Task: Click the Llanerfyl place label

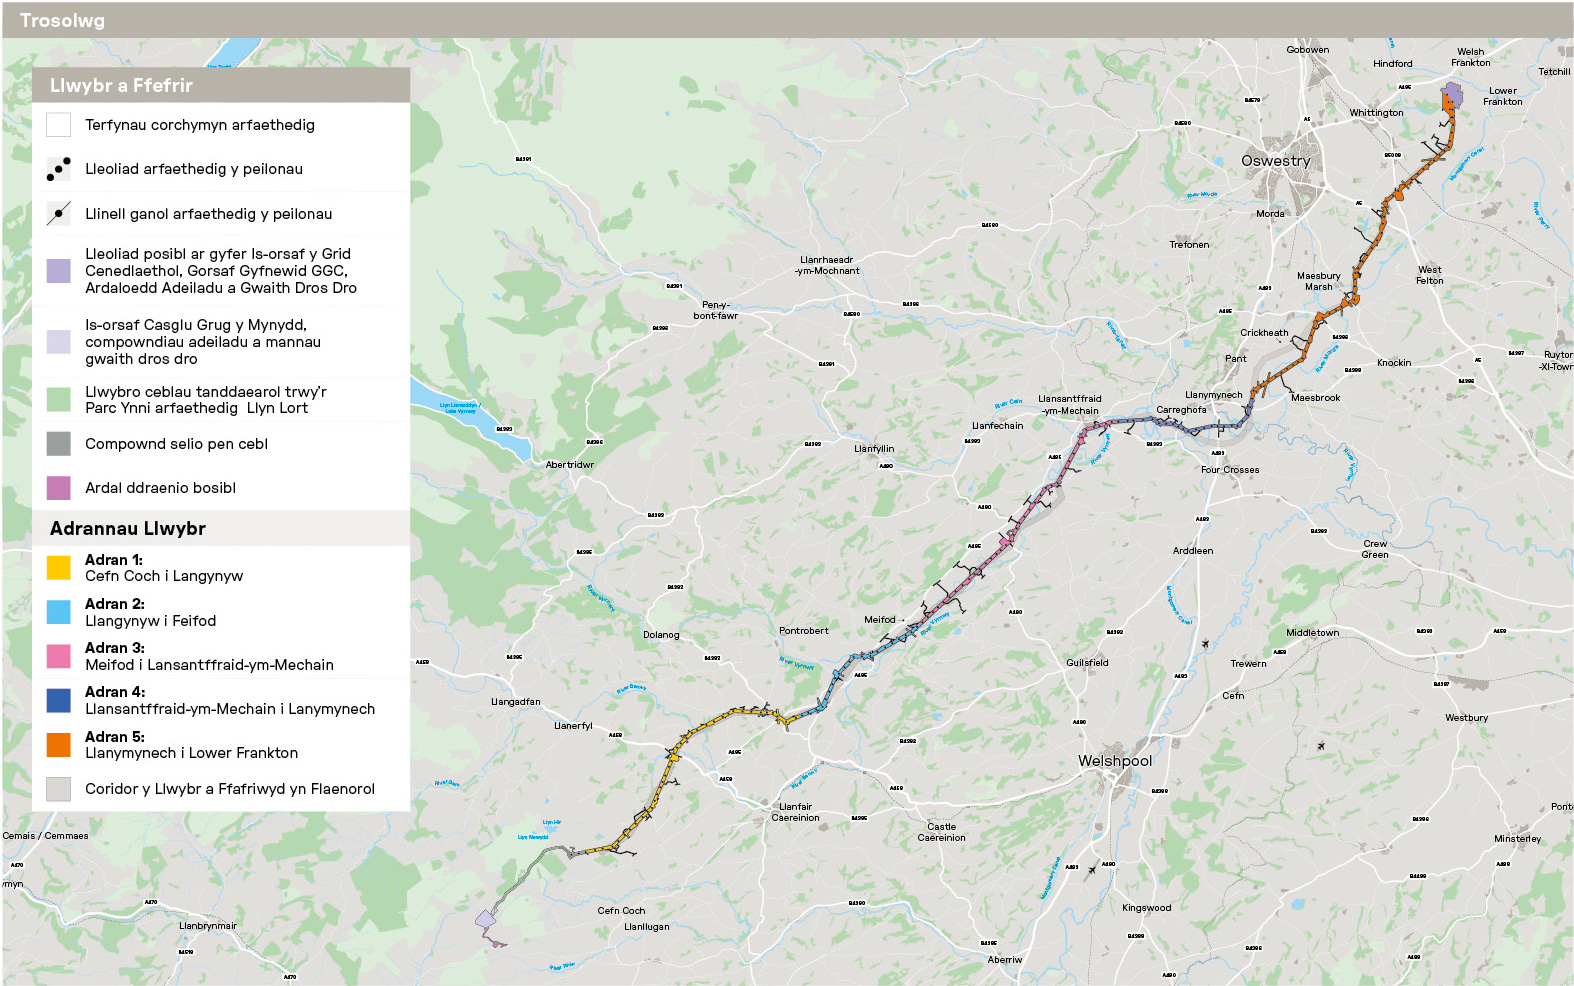Action: (574, 726)
